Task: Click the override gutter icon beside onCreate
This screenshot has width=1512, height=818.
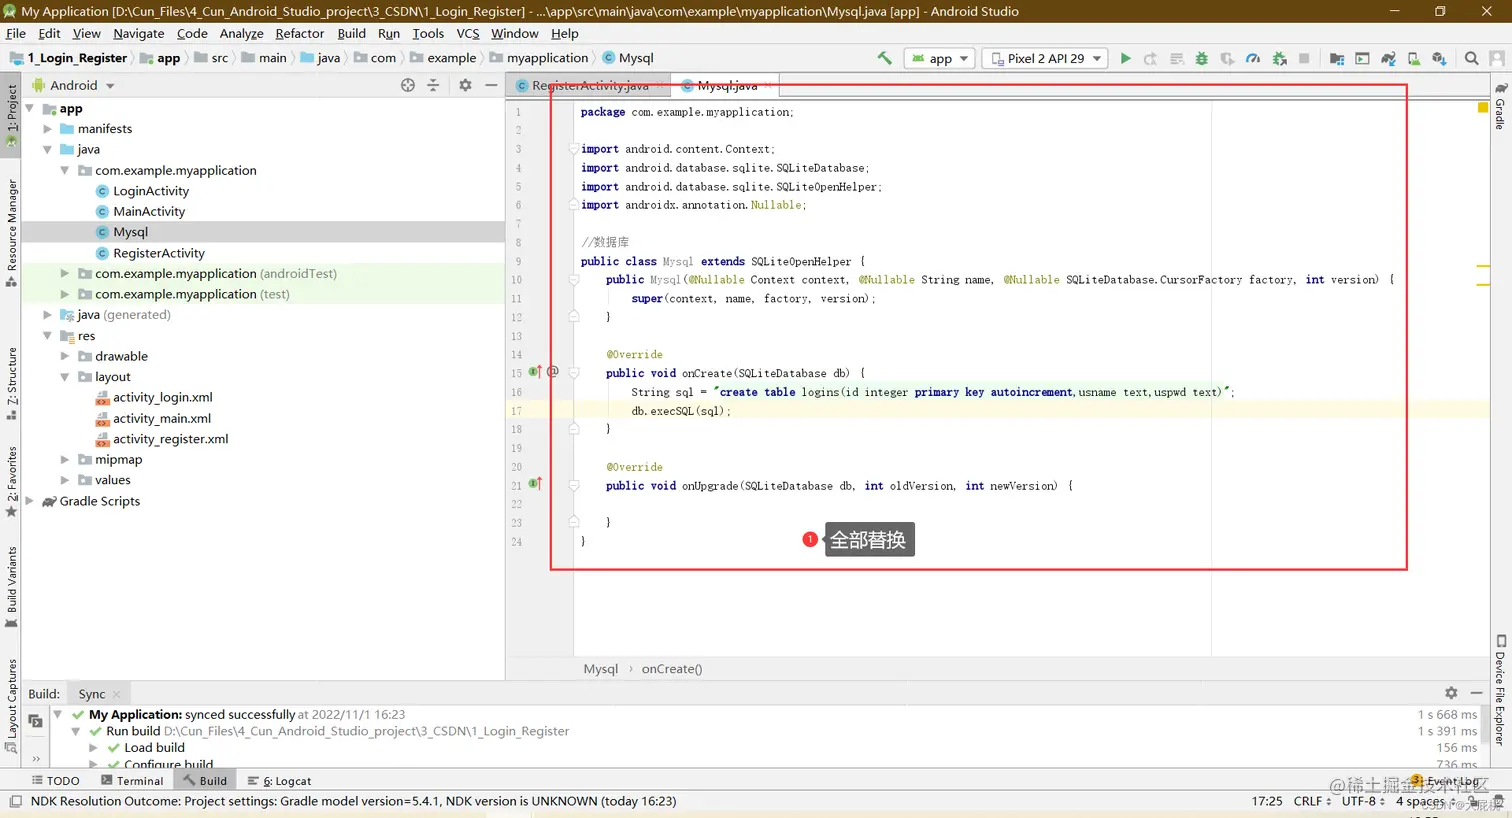Action: click(x=535, y=371)
